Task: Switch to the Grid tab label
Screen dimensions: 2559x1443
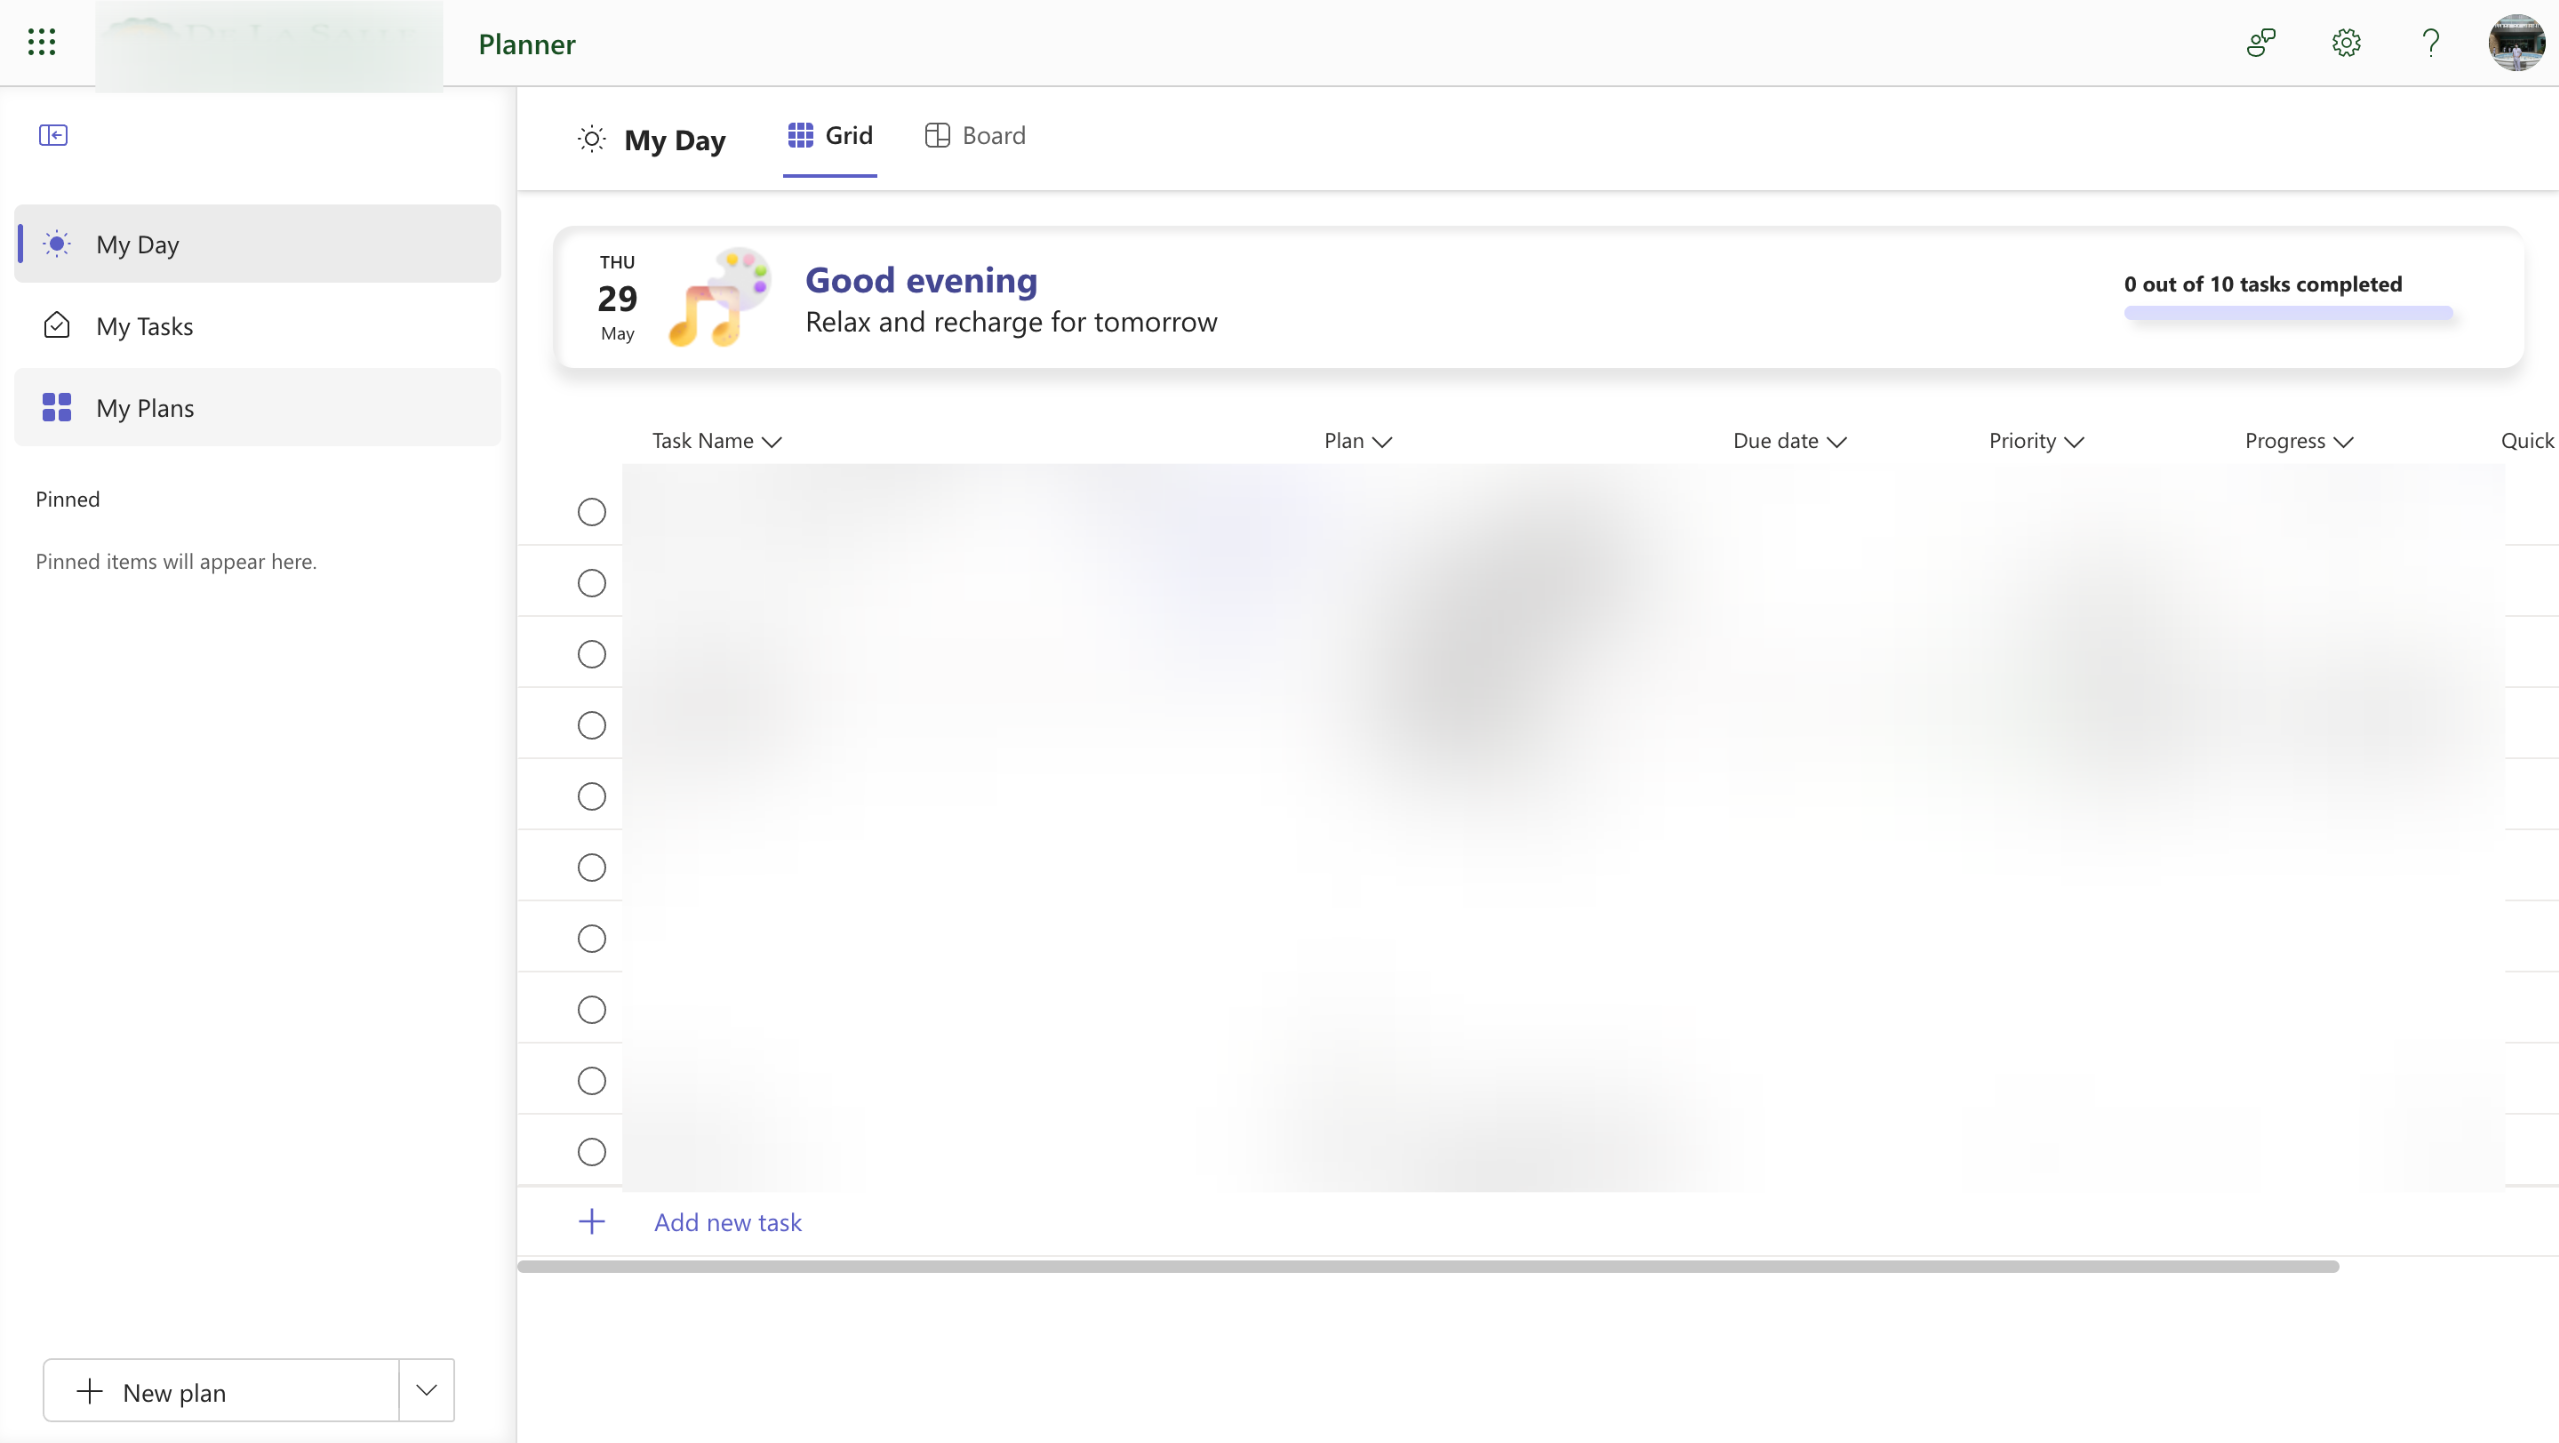Action: 849,135
